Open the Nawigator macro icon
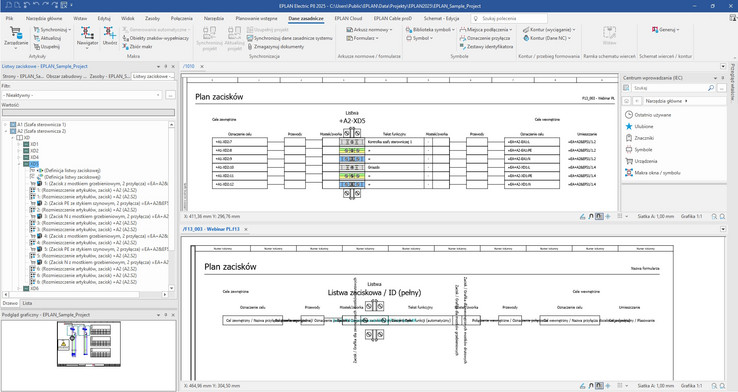Screen dimensions: 738x392 tap(87, 37)
